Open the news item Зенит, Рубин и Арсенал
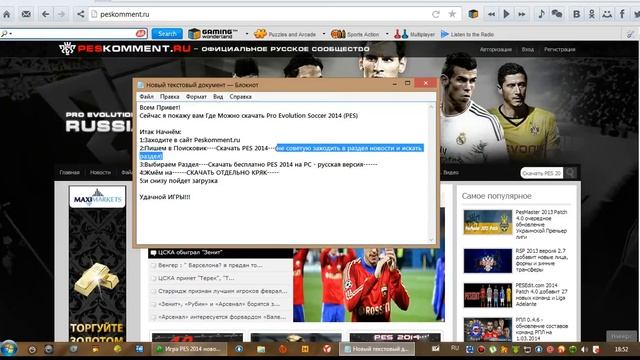640x360 pixels. point(218,304)
